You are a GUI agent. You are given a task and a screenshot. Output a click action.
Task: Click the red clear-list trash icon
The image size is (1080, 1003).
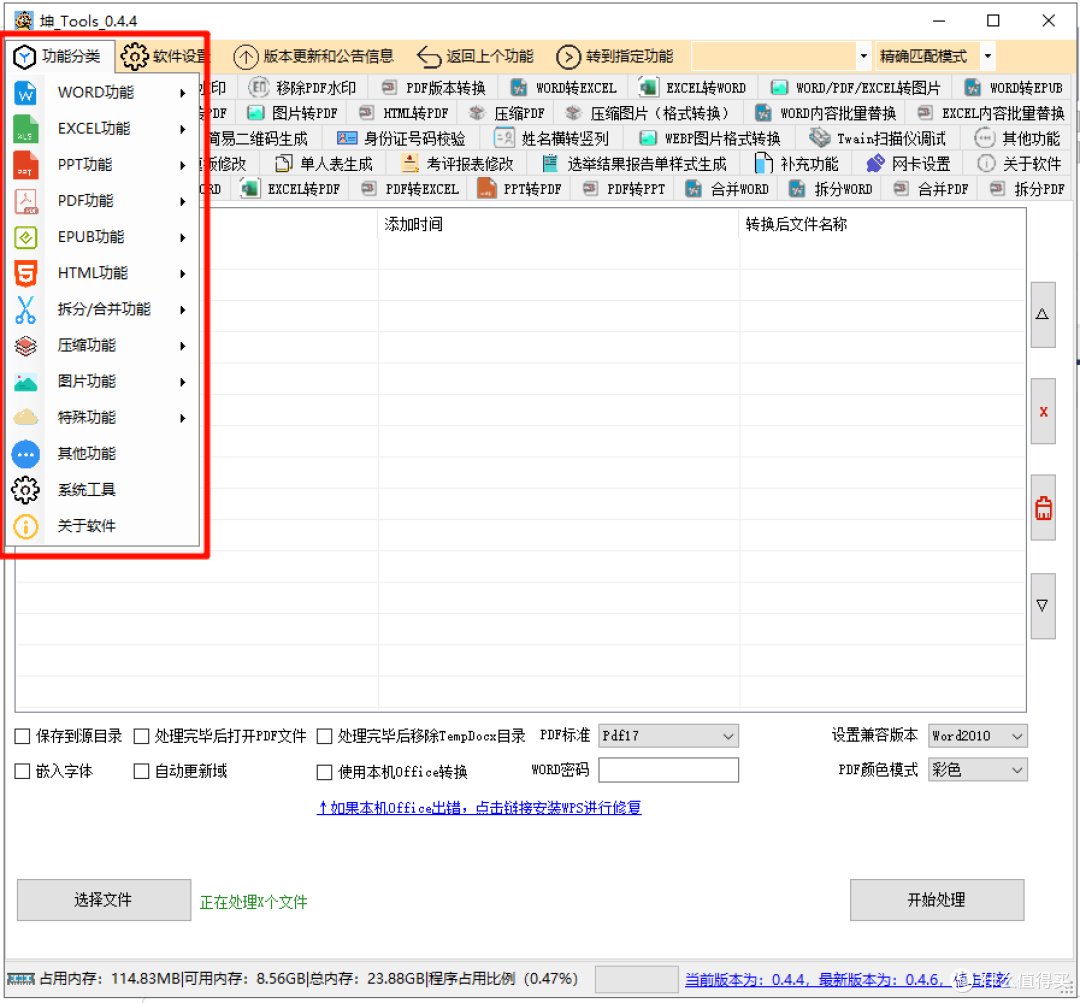(x=1043, y=508)
